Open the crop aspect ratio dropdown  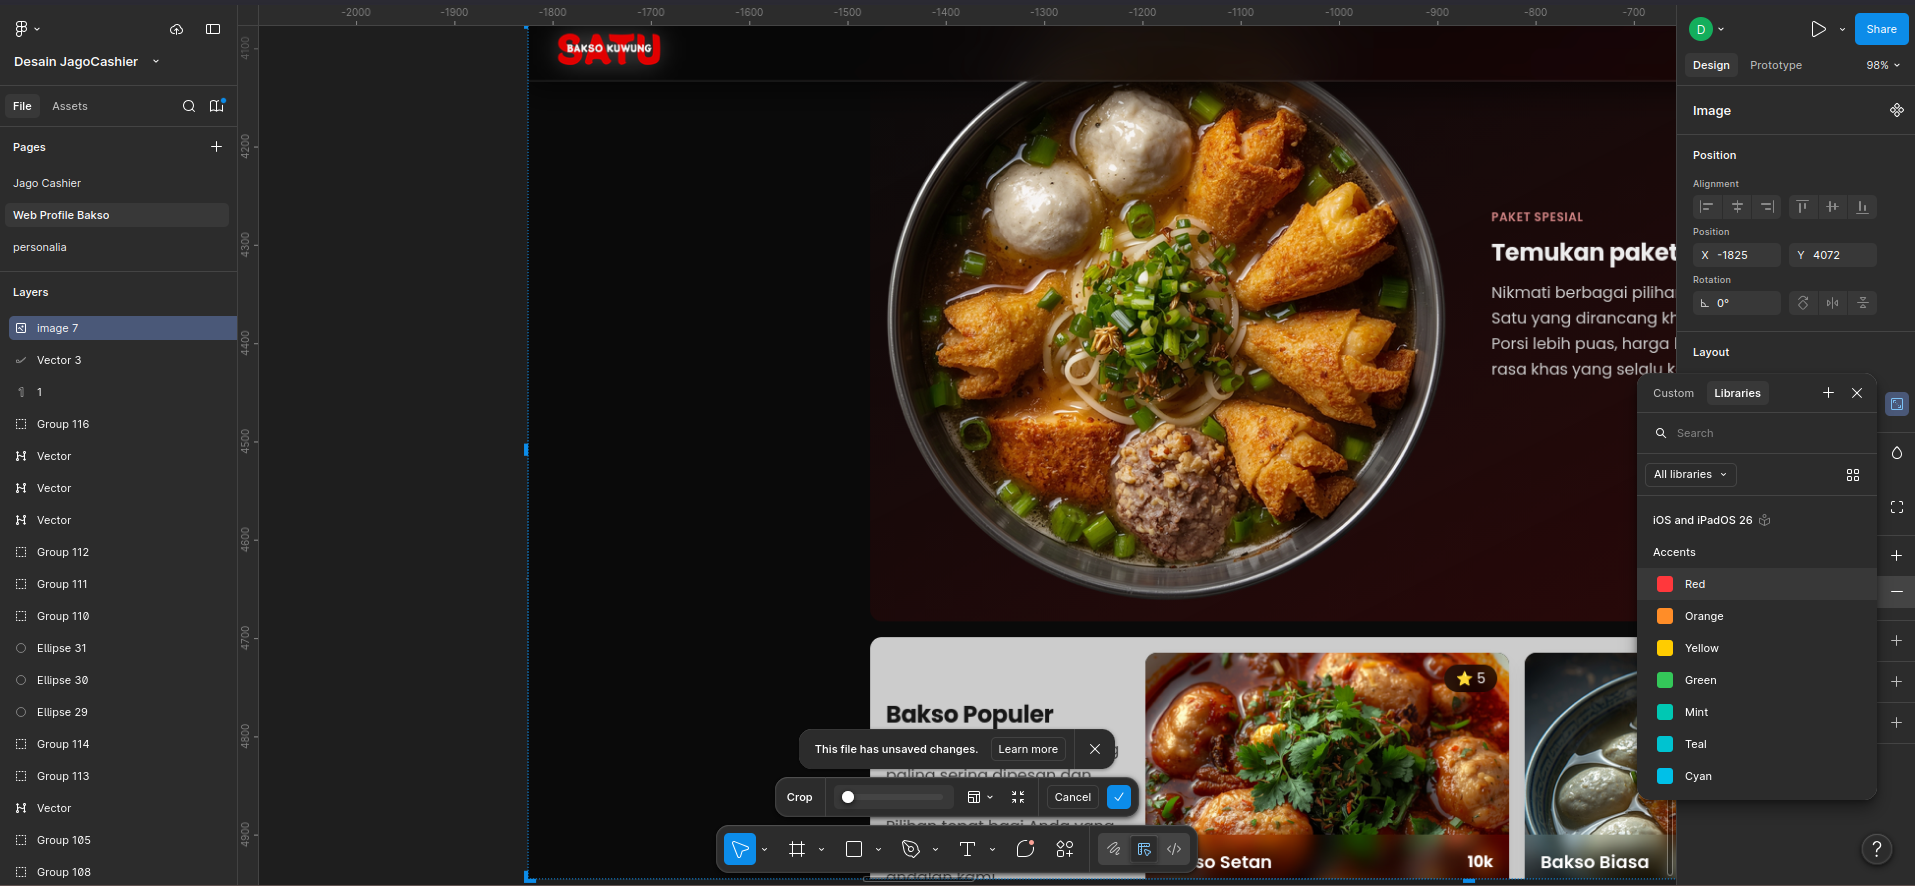click(980, 797)
